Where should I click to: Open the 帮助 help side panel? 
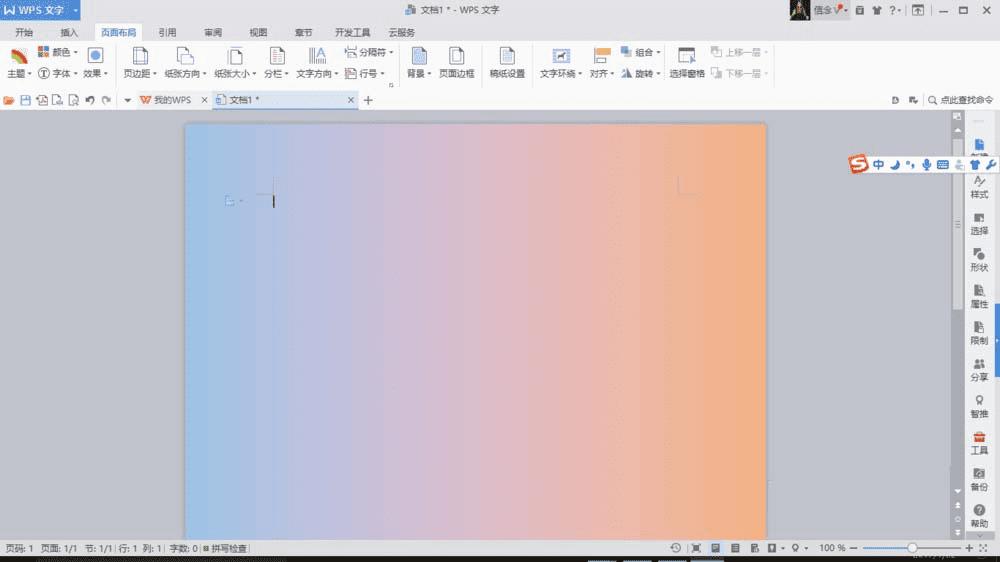pyautogui.click(x=979, y=516)
